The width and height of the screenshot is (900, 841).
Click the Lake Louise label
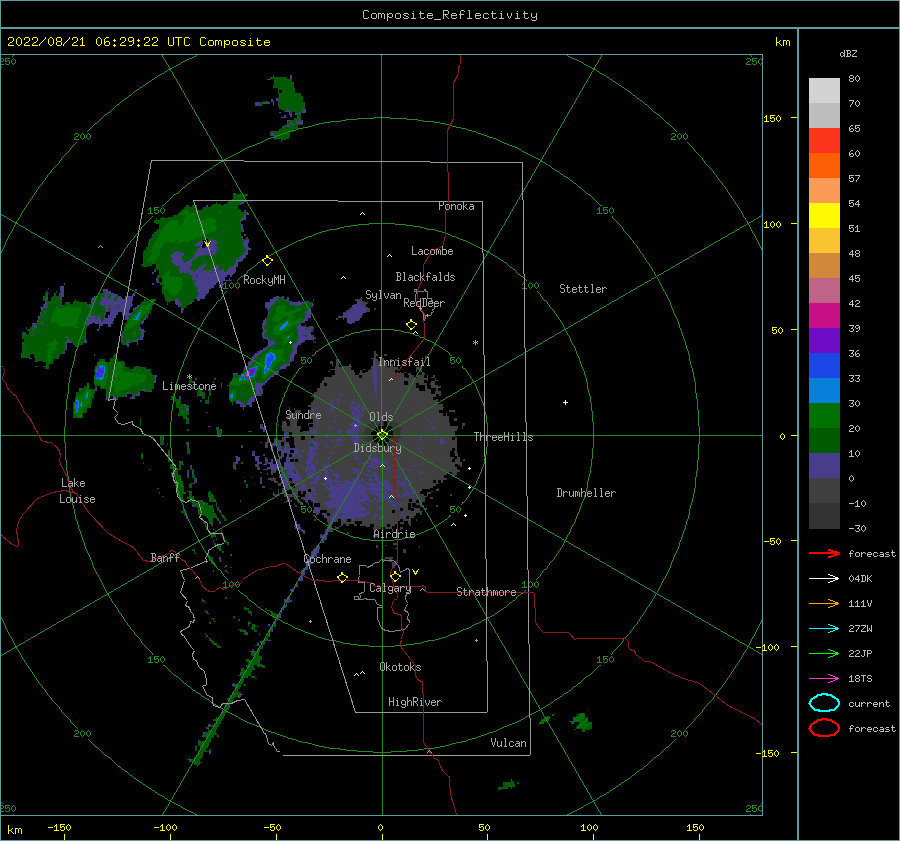77,491
